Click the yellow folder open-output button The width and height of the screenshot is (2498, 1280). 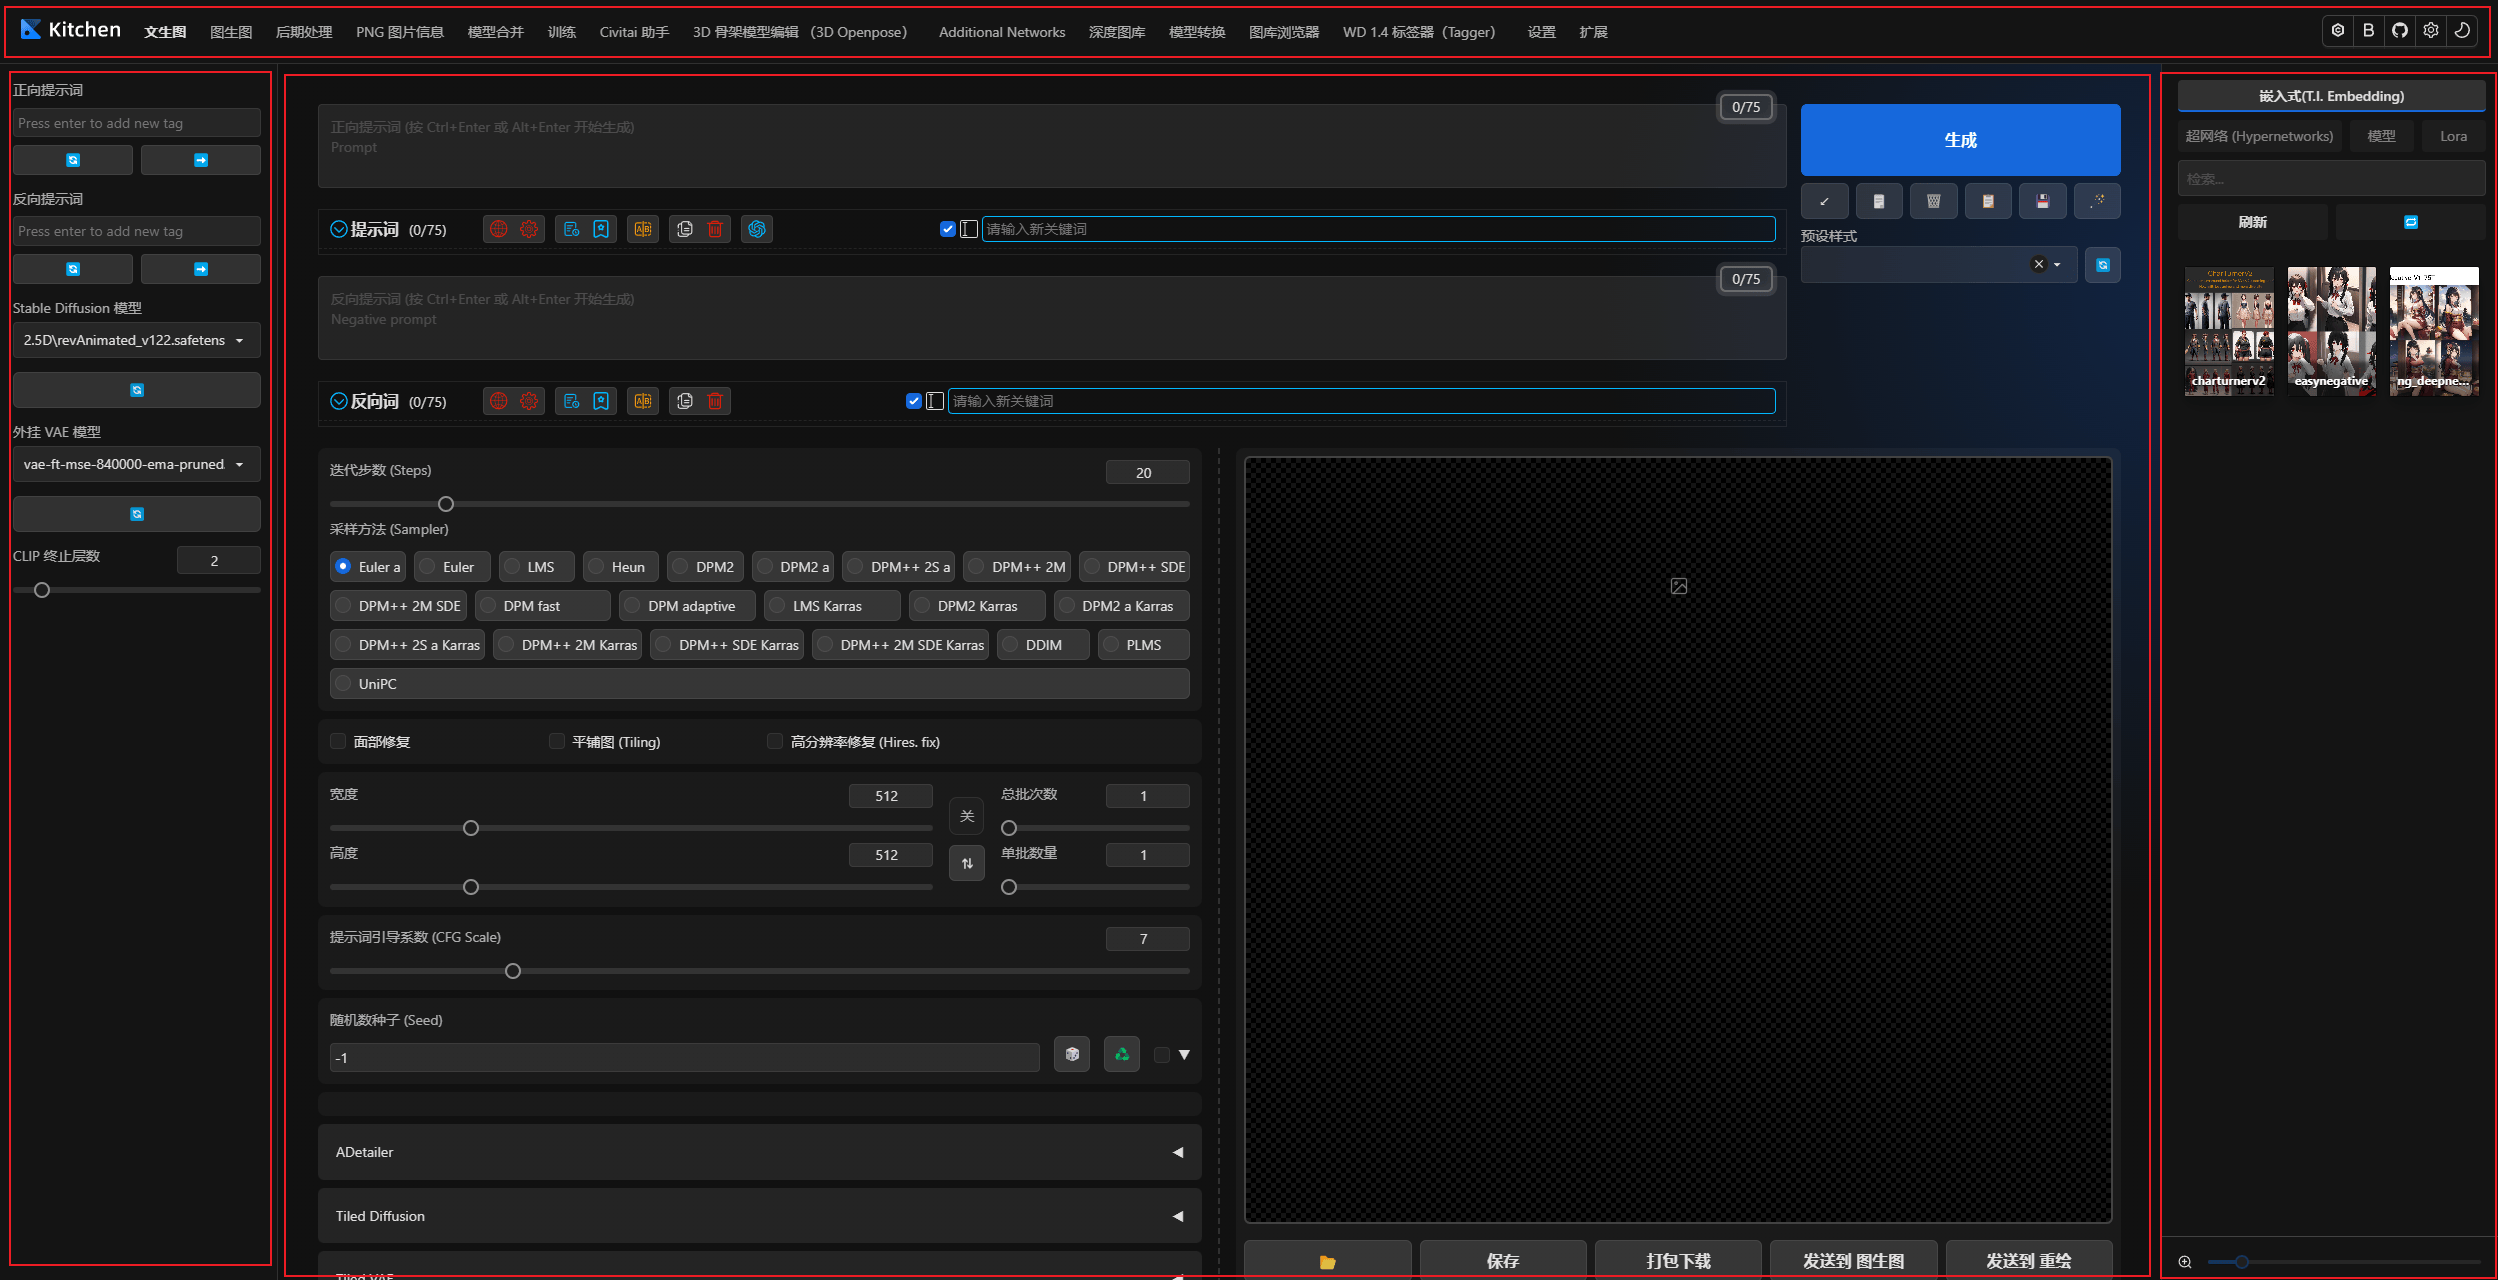coord(1327,1261)
